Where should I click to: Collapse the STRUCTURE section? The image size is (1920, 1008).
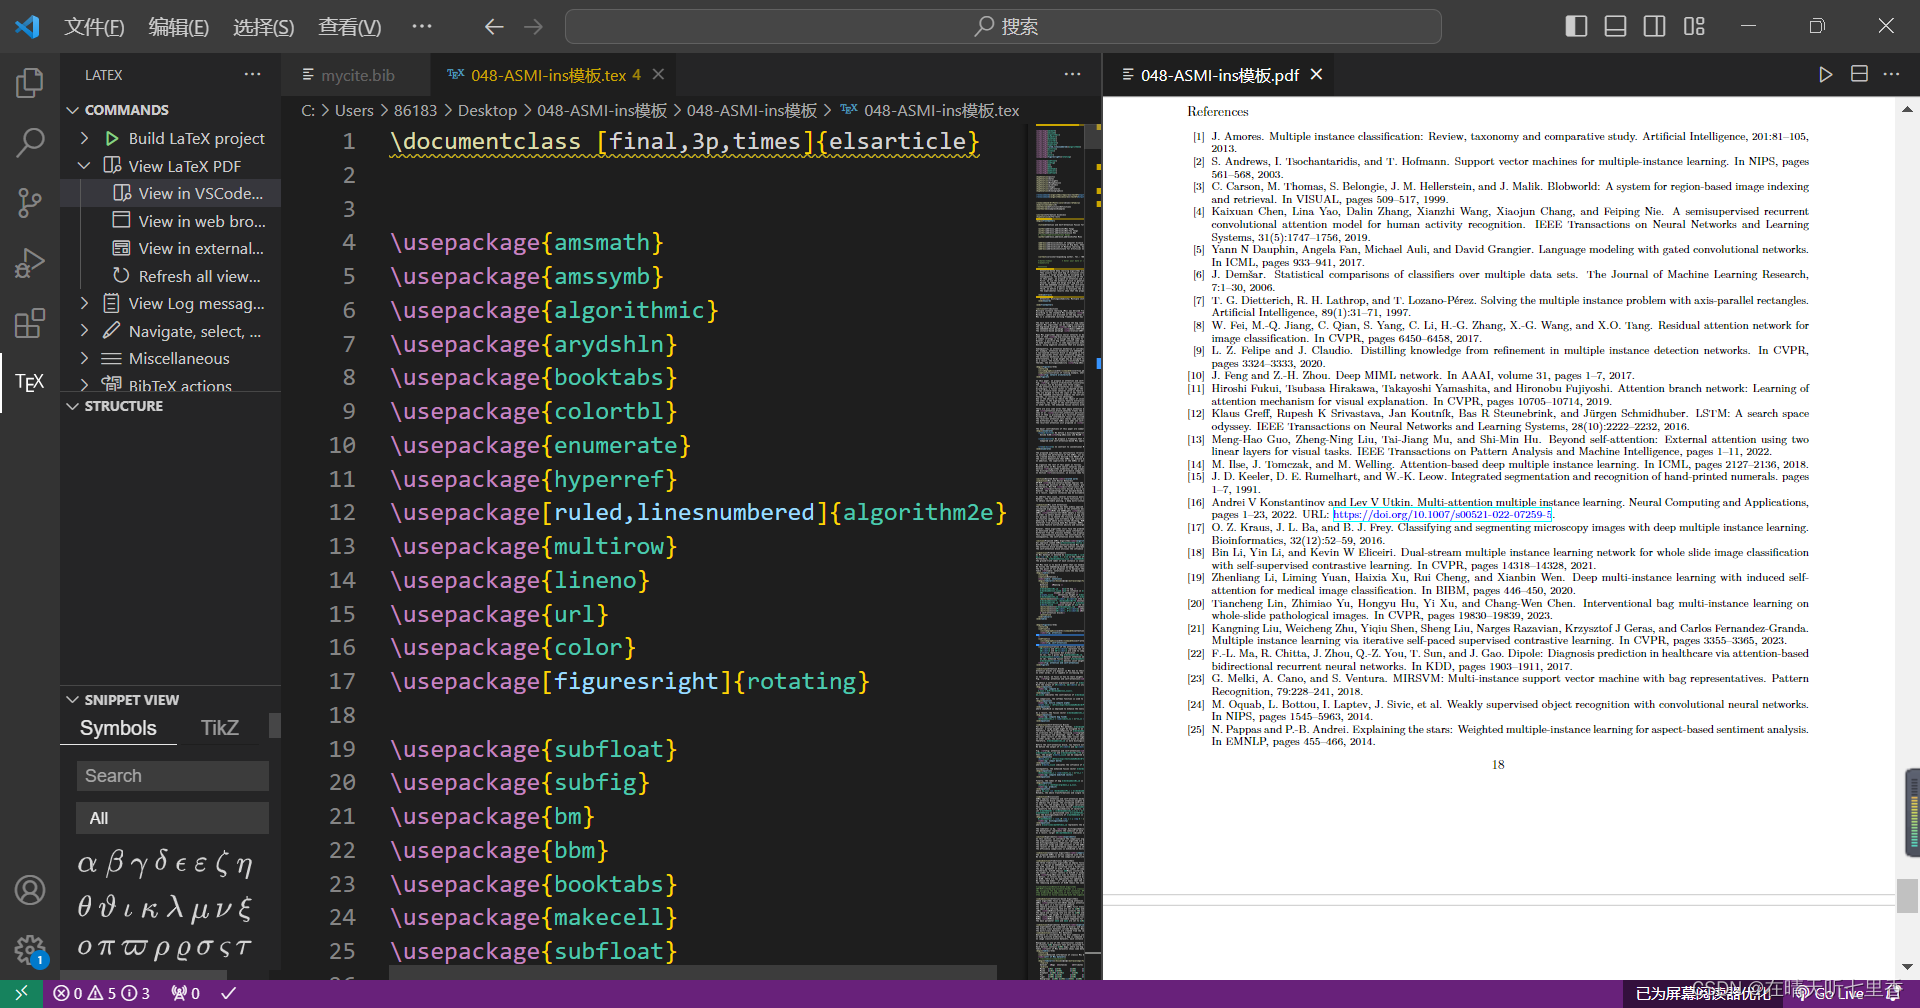coord(72,406)
